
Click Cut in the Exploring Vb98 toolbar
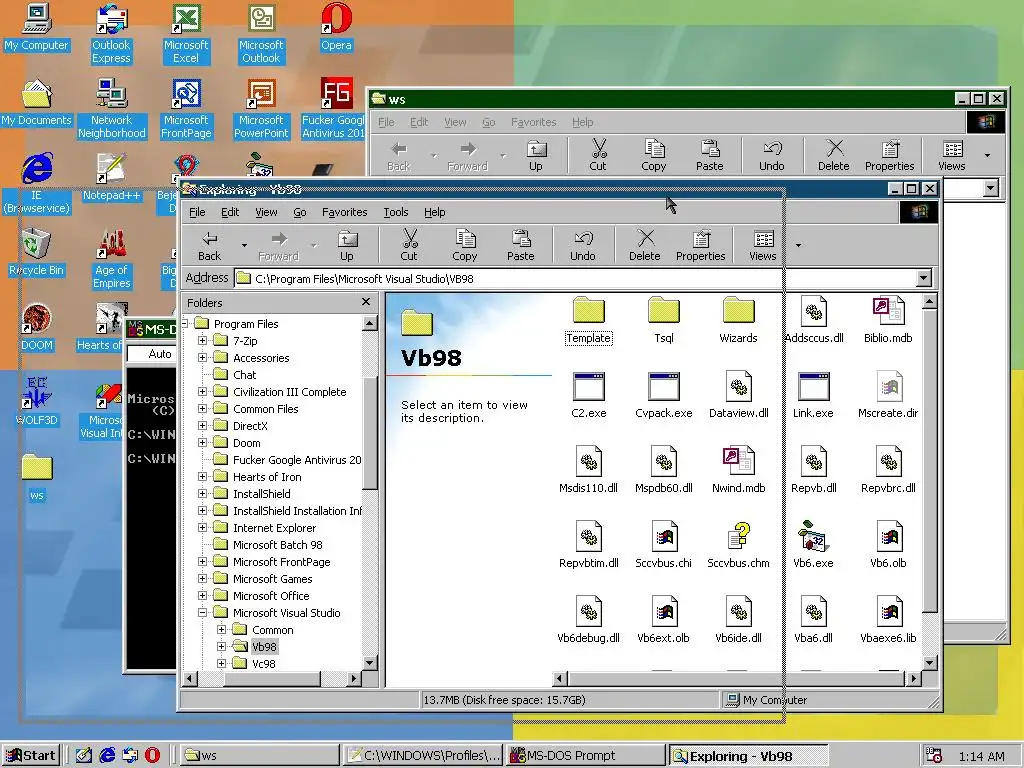point(409,246)
